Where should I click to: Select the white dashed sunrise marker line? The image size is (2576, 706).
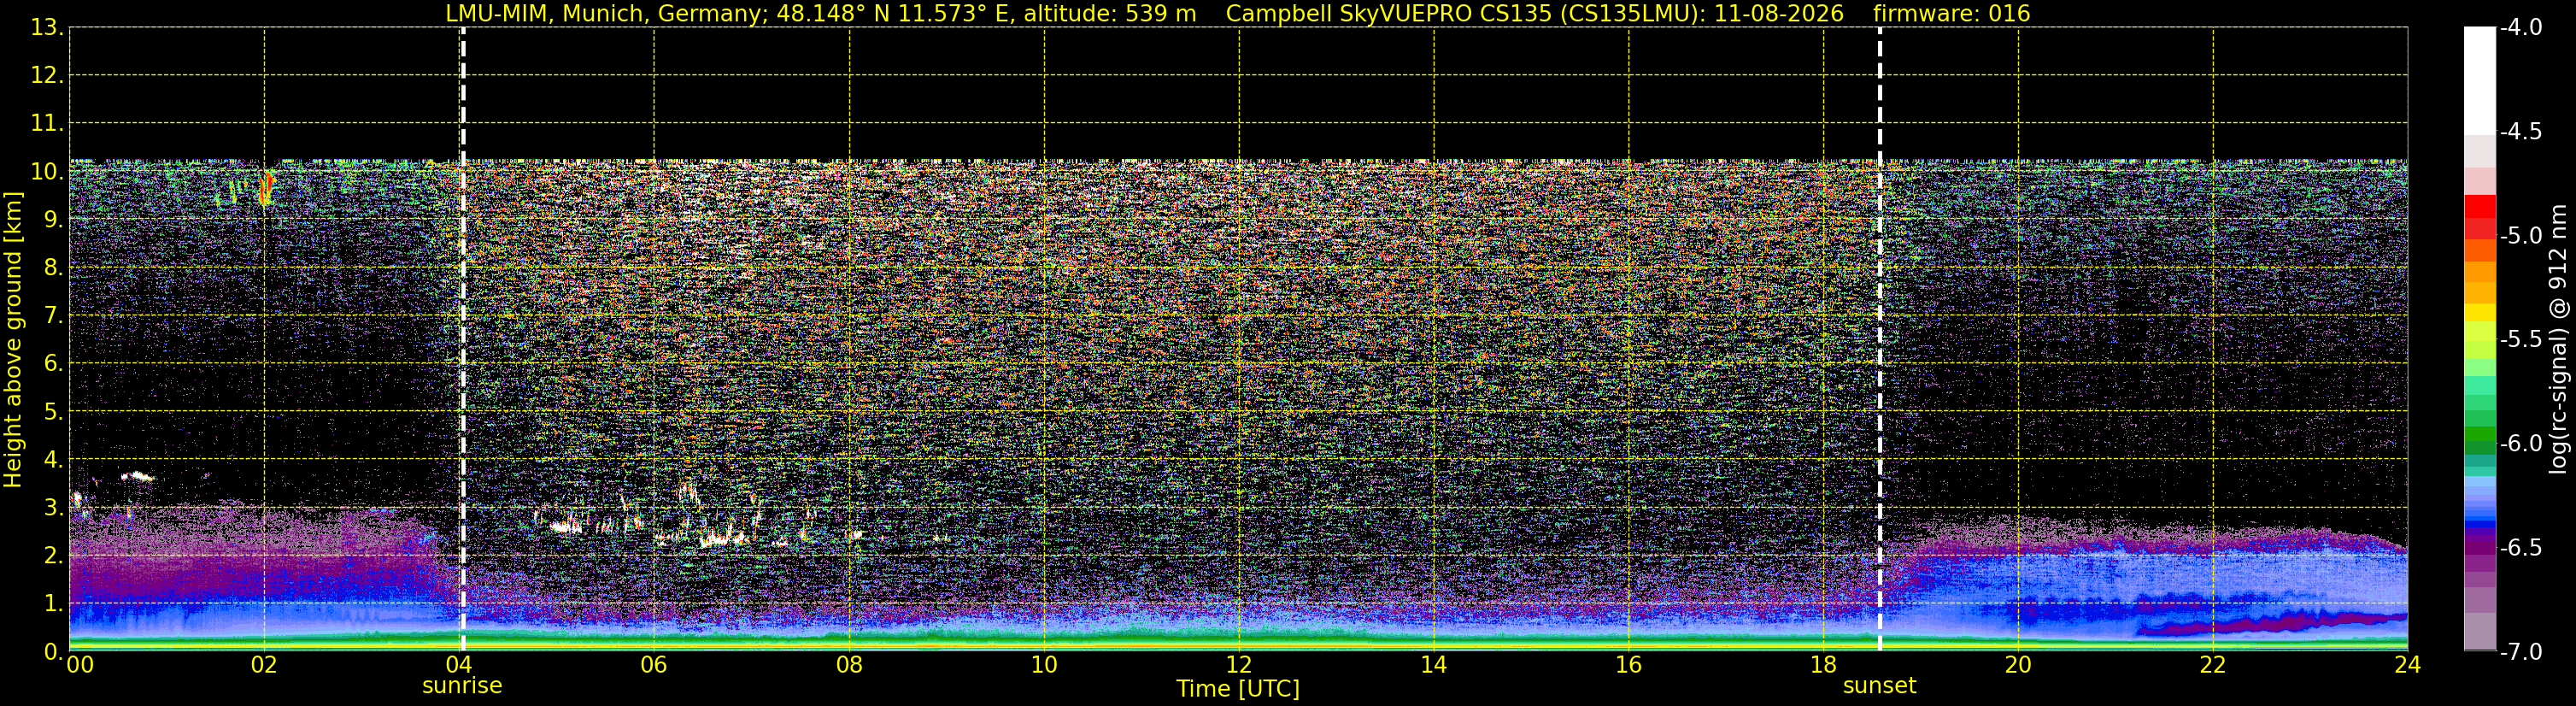pos(463,340)
